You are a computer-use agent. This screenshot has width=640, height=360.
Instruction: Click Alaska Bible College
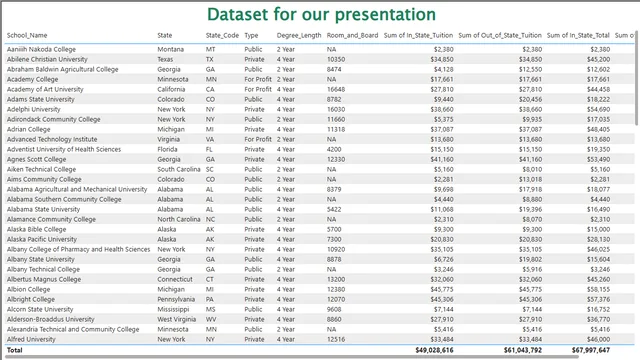click(x=36, y=229)
